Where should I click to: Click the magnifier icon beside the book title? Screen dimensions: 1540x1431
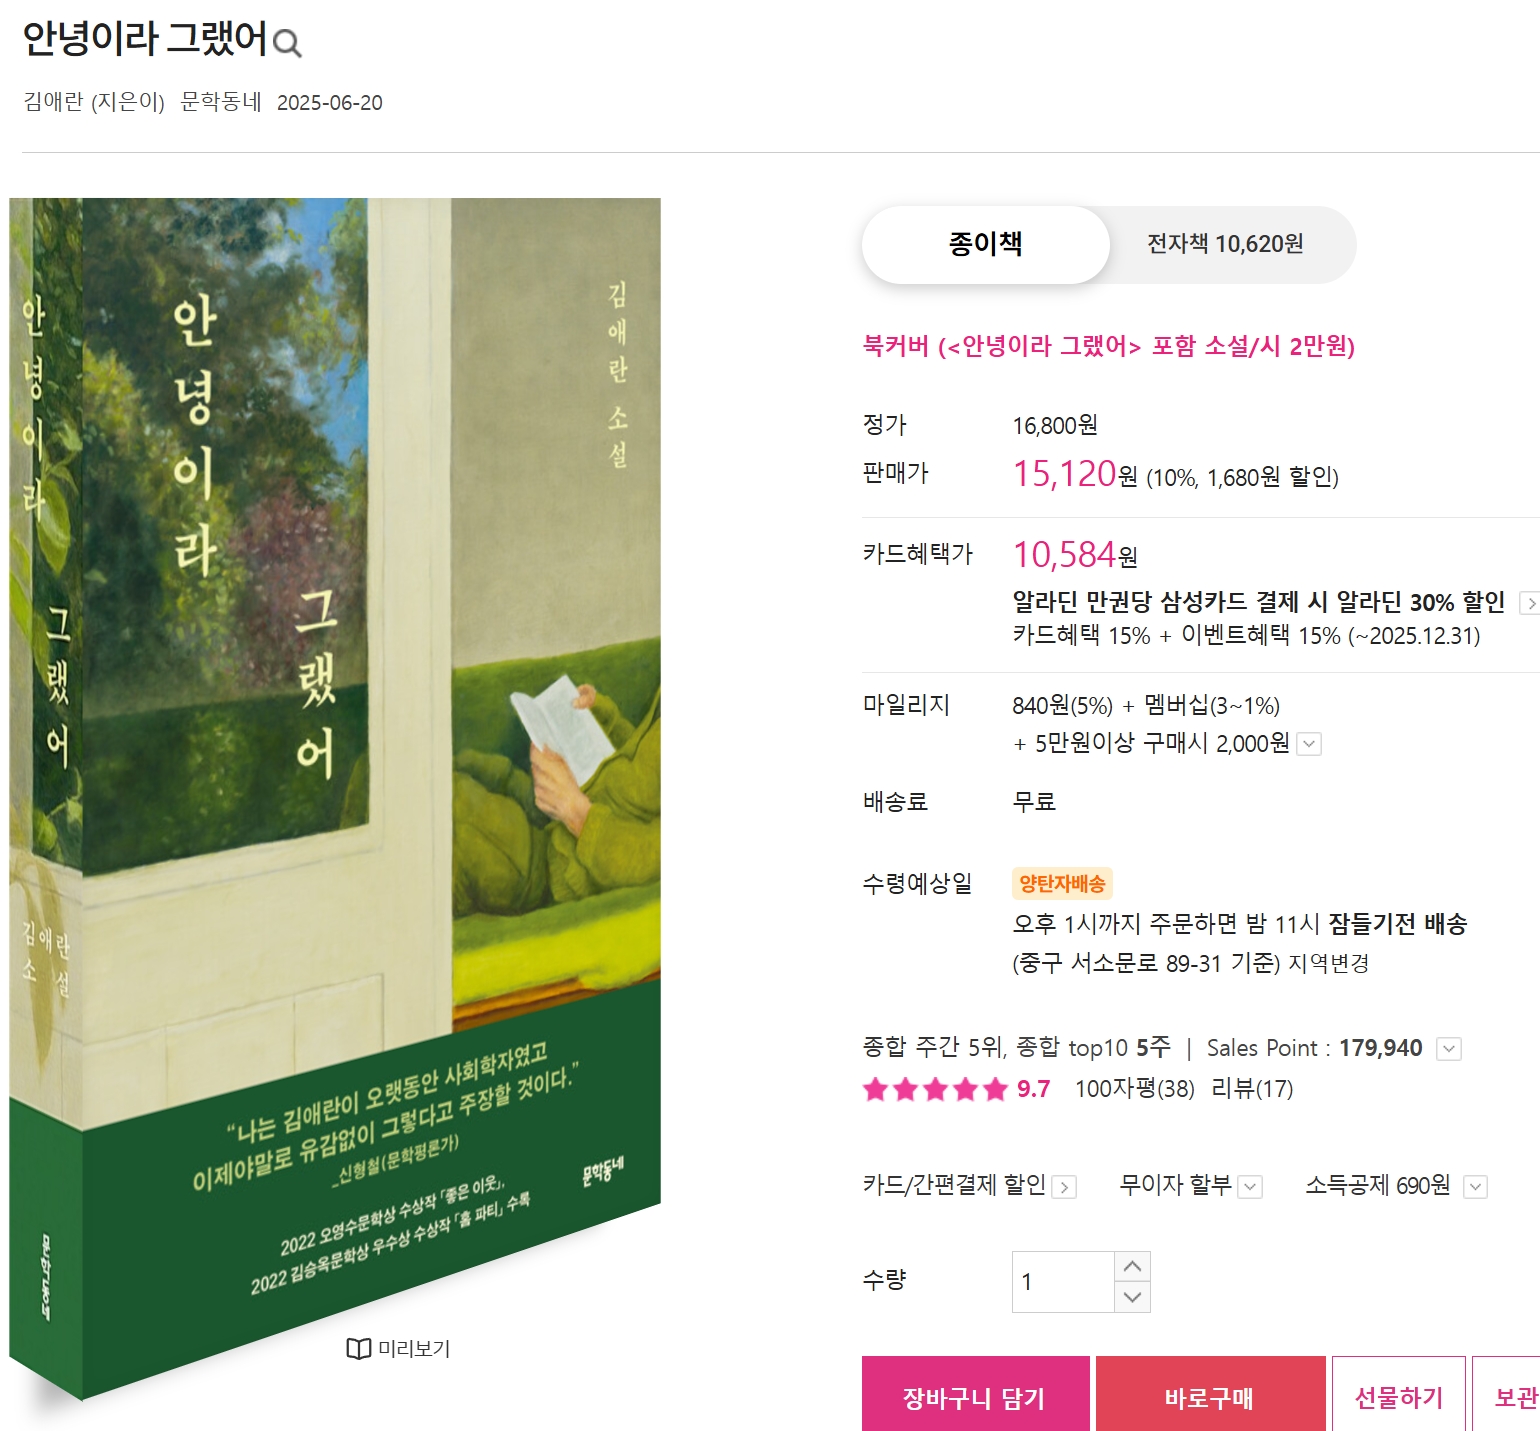[x=287, y=43]
